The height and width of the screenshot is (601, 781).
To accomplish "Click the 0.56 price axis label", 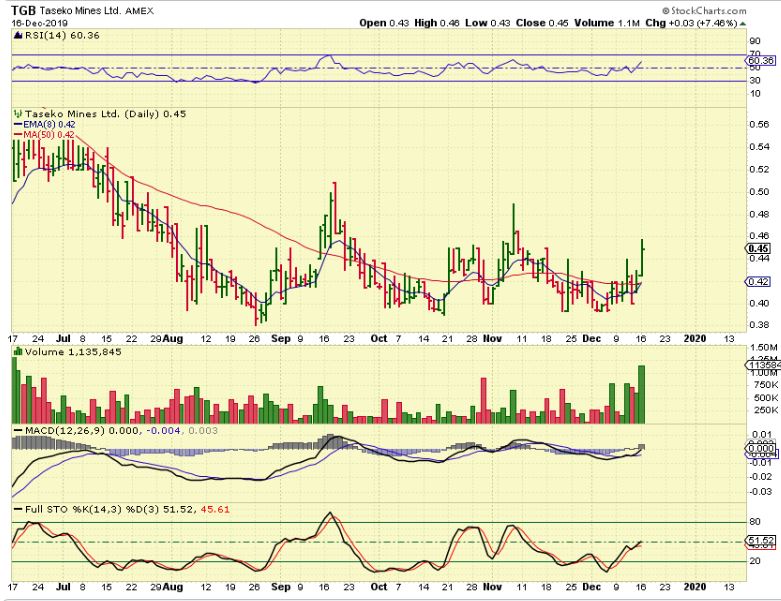I will 759,124.
